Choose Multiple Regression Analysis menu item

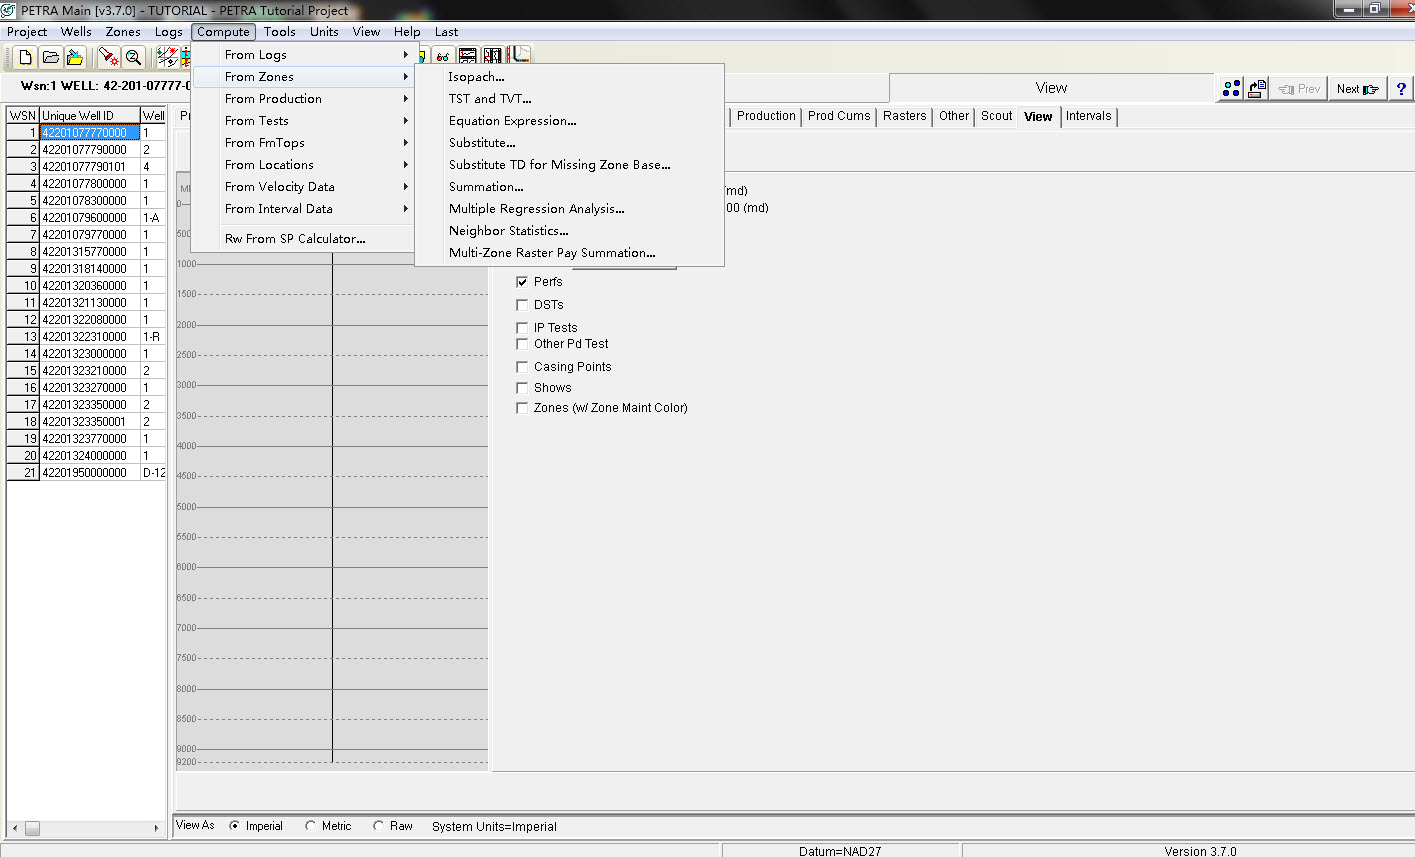point(569,209)
